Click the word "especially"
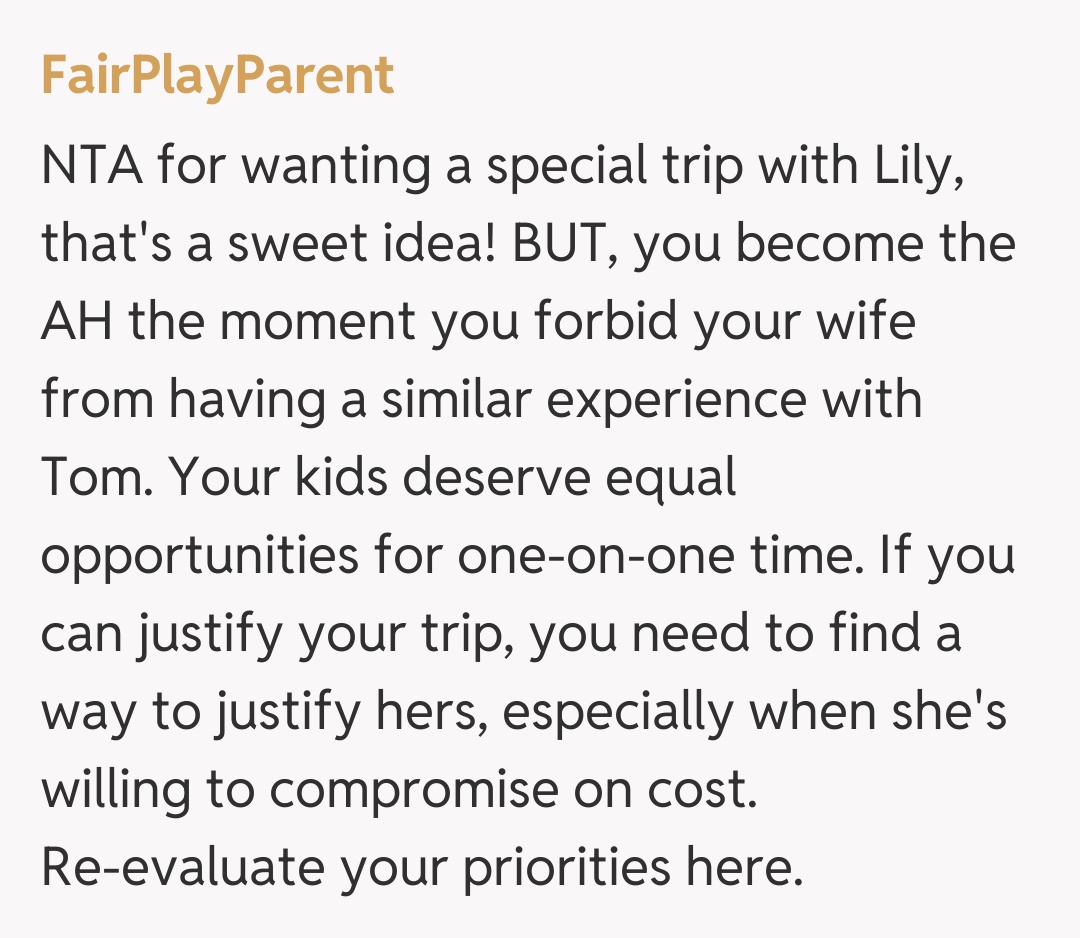 tap(620, 712)
